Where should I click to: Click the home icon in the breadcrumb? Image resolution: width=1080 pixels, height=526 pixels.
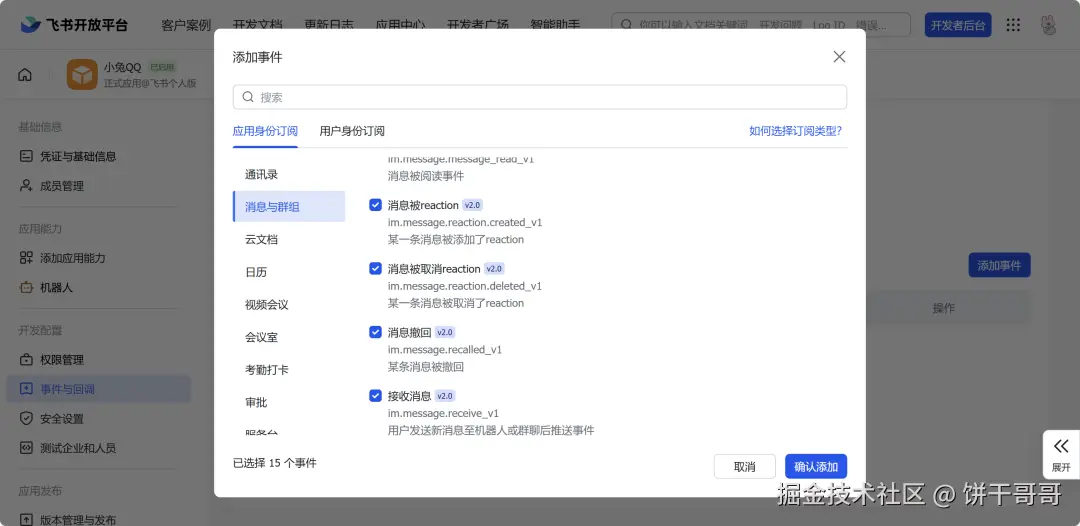(x=25, y=75)
